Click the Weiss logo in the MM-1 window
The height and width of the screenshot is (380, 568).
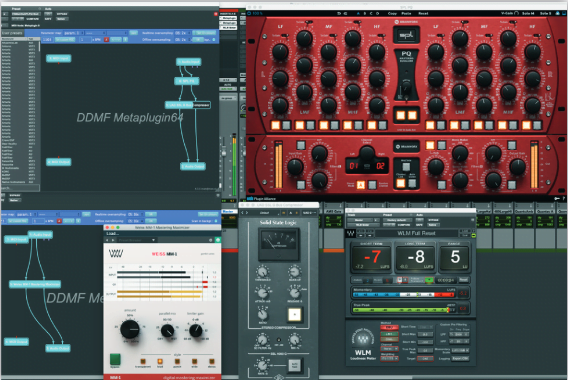pos(116,253)
